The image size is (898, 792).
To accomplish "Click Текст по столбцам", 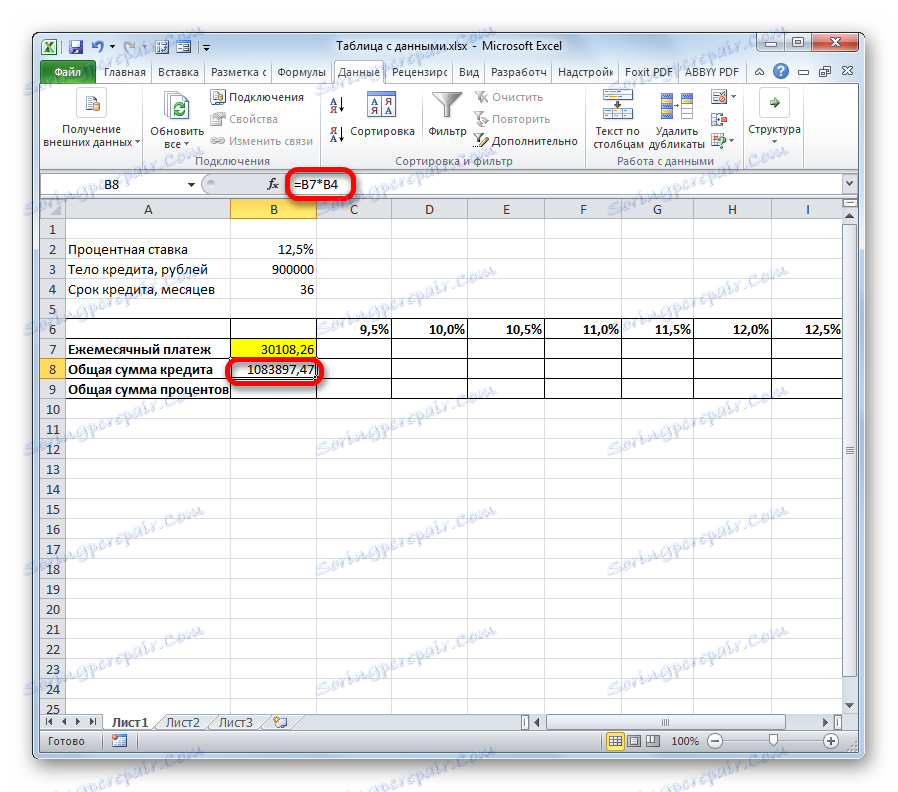I will point(618,119).
